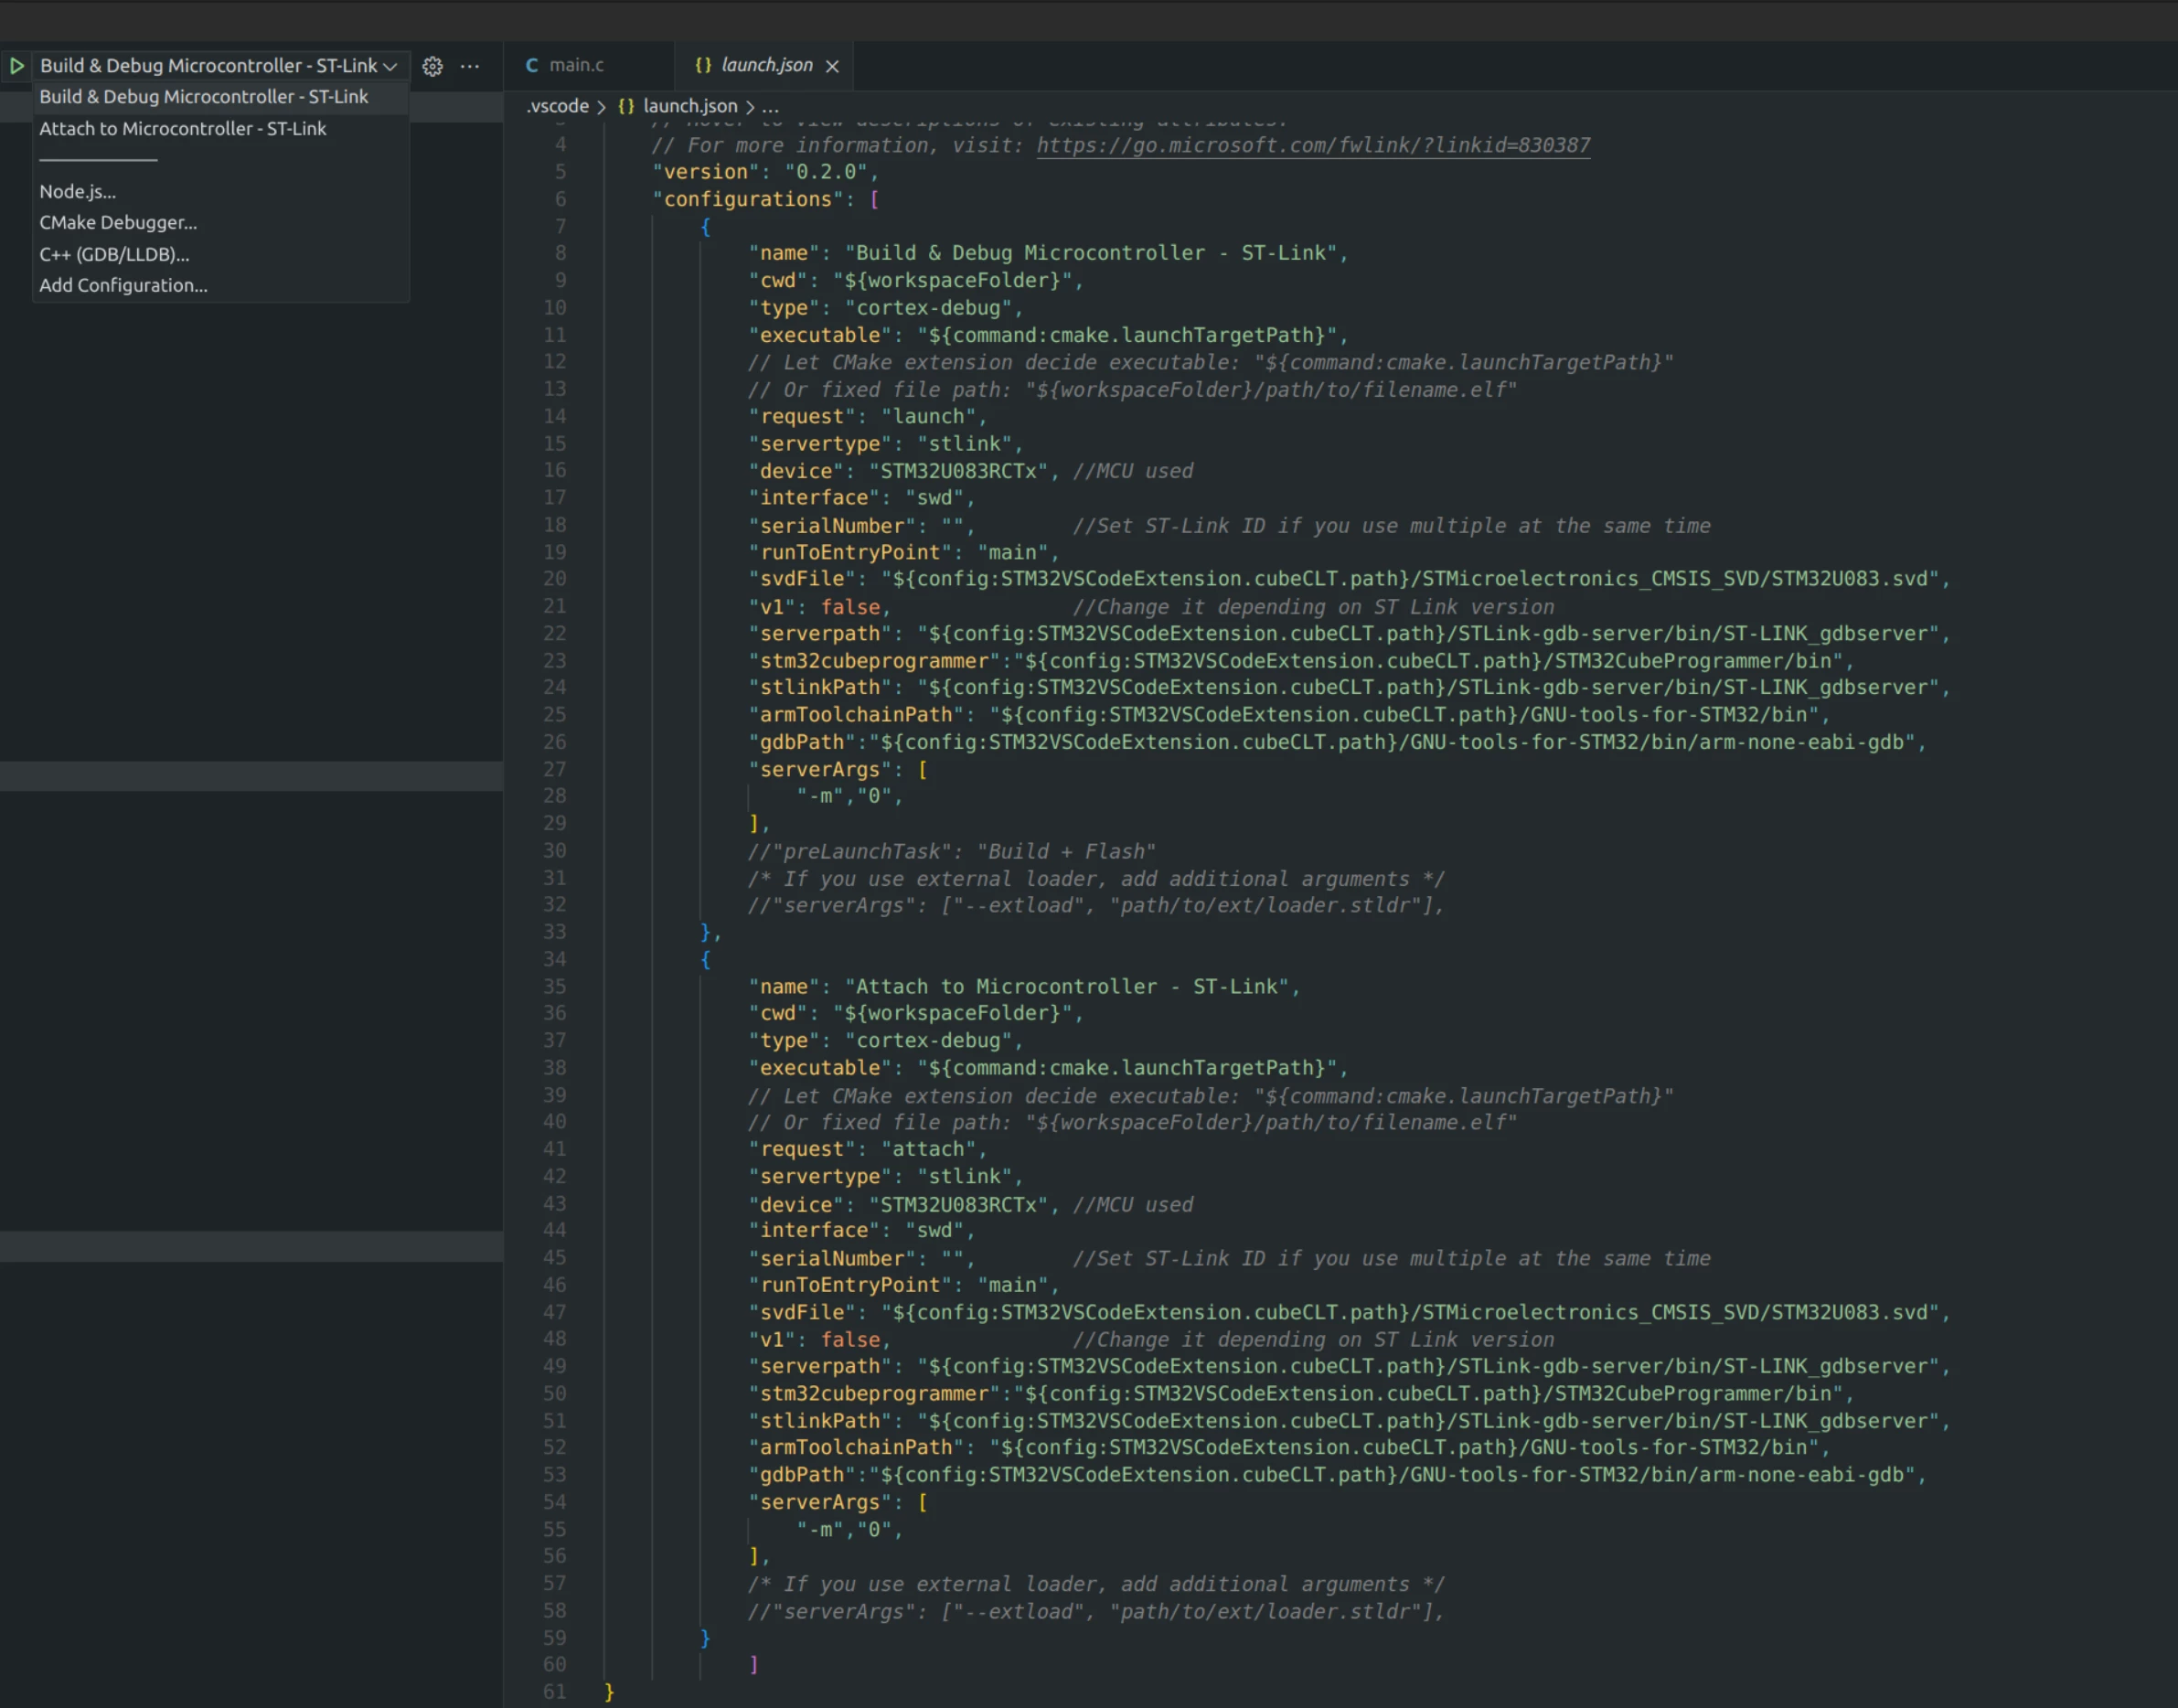This screenshot has width=2178, height=1708.
Task: Click the "version" key on line 5
Action: (706, 172)
